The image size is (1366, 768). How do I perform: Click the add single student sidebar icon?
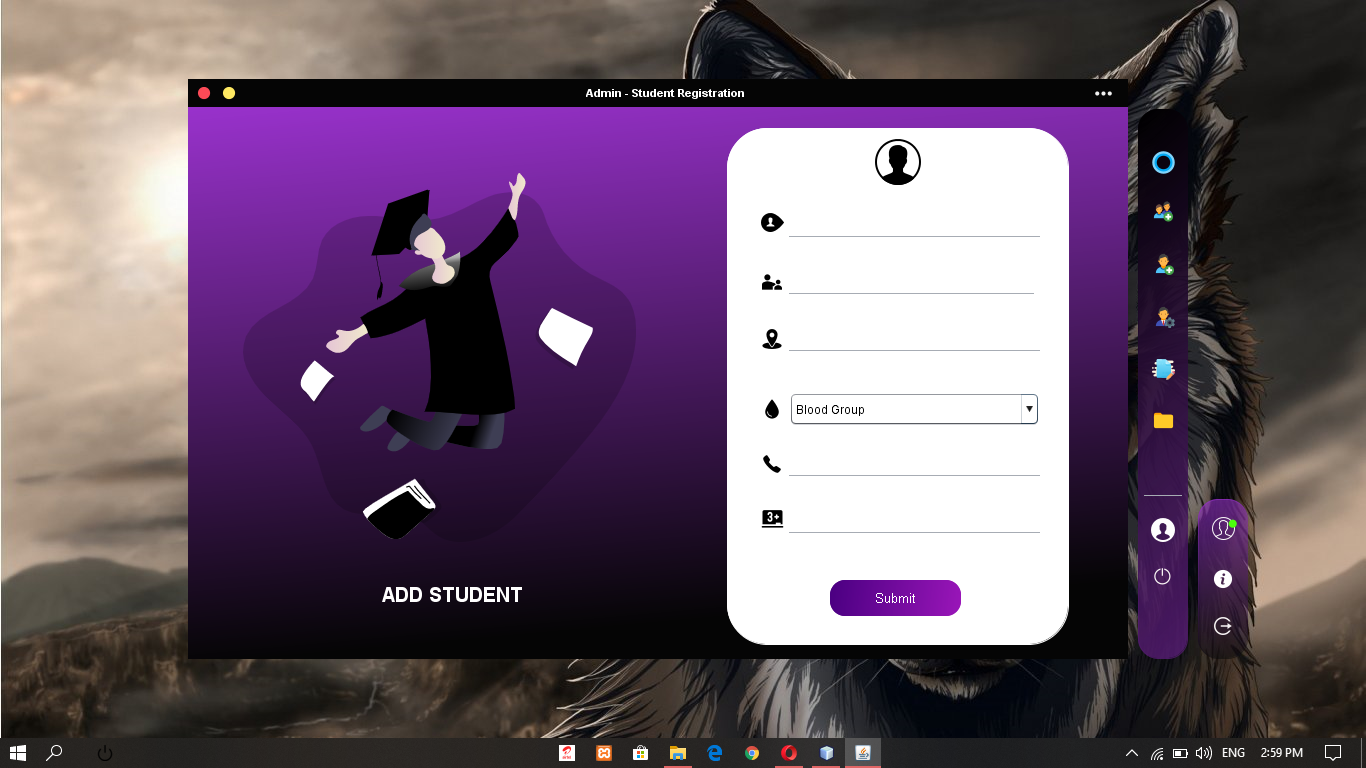pos(1162,265)
